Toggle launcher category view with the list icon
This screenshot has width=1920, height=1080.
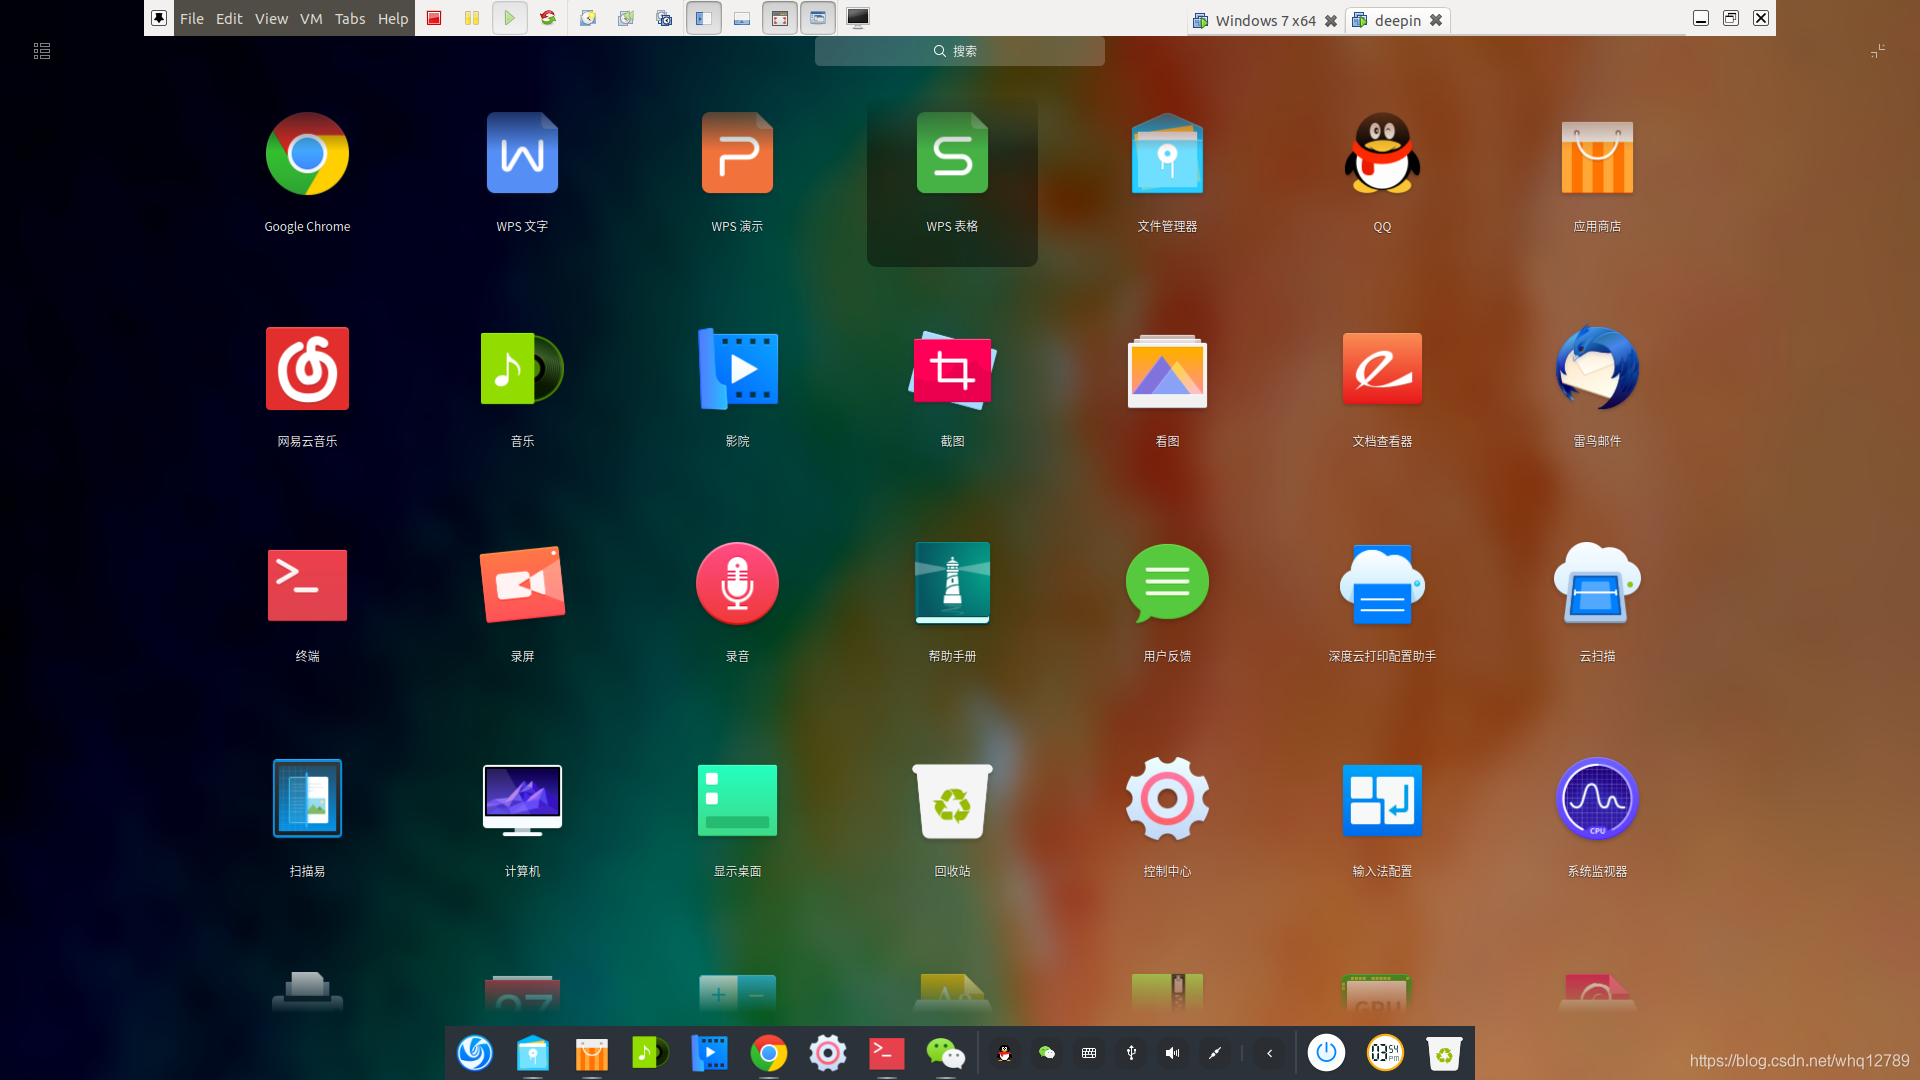[x=42, y=51]
